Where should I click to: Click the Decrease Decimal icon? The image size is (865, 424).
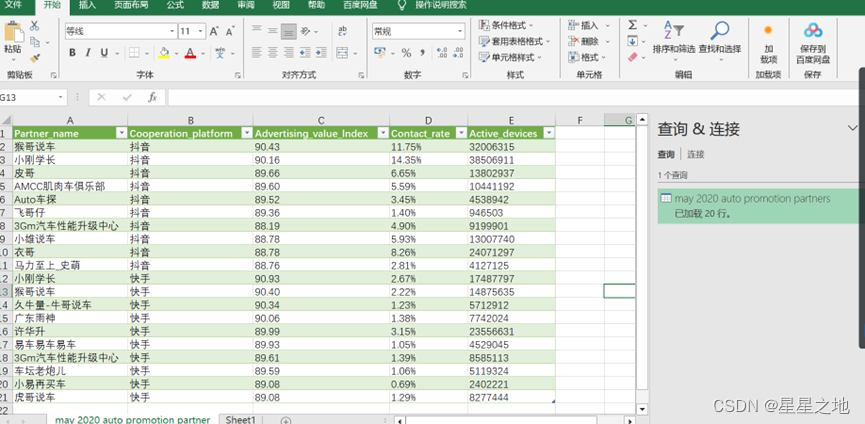458,53
